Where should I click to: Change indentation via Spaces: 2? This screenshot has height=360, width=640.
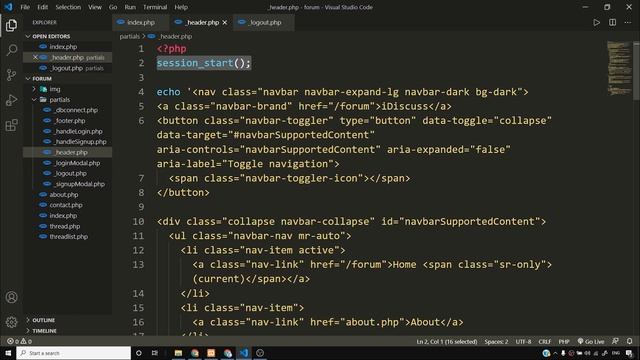click(496, 341)
